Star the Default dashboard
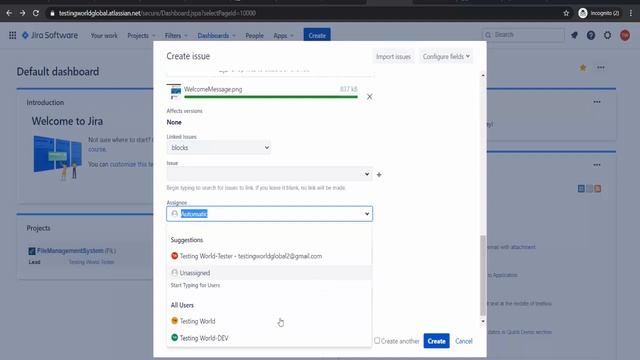The image size is (640, 360). pyautogui.click(x=583, y=68)
